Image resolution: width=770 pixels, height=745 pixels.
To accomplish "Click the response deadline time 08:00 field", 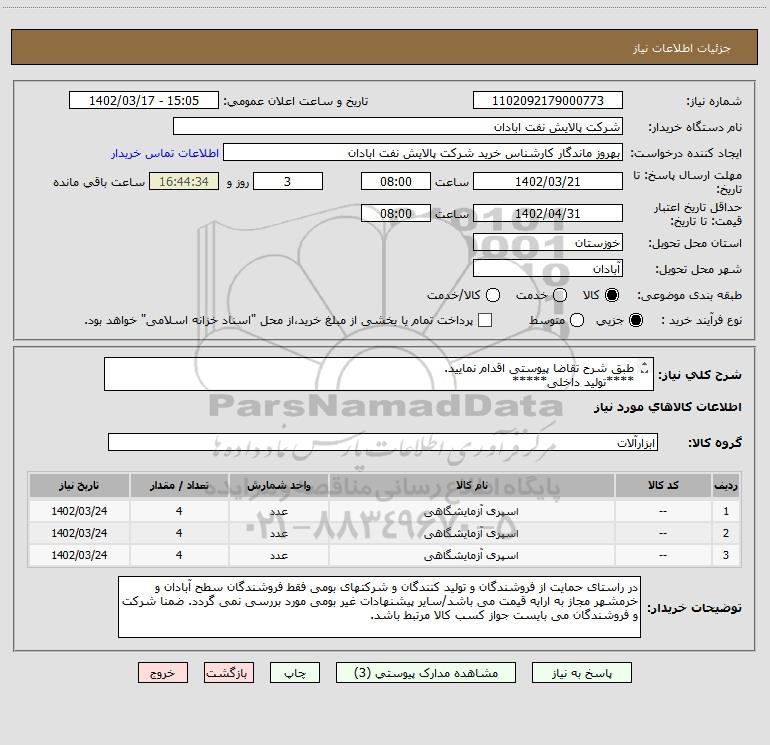I will coord(396,181).
